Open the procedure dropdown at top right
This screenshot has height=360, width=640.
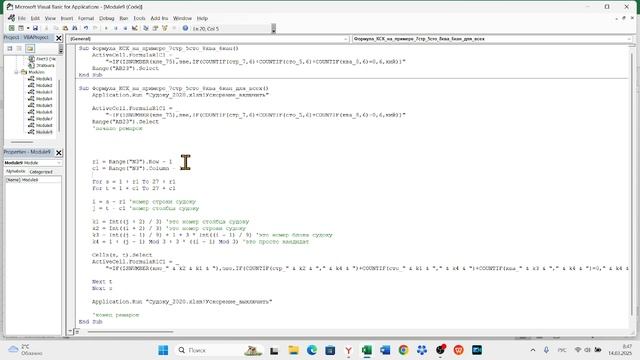[492, 39]
